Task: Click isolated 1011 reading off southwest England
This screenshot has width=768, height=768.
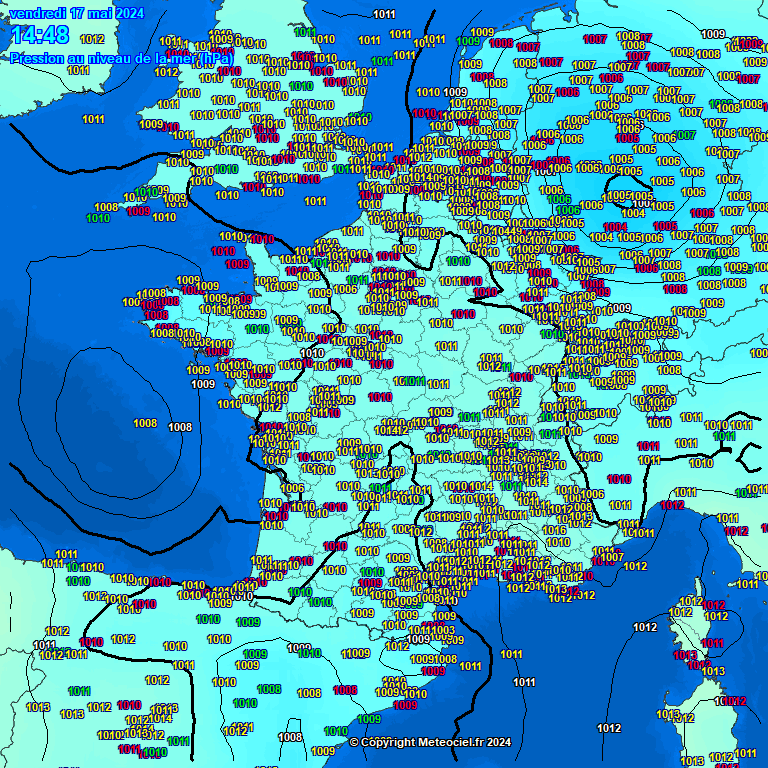Action: coord(93,119)
